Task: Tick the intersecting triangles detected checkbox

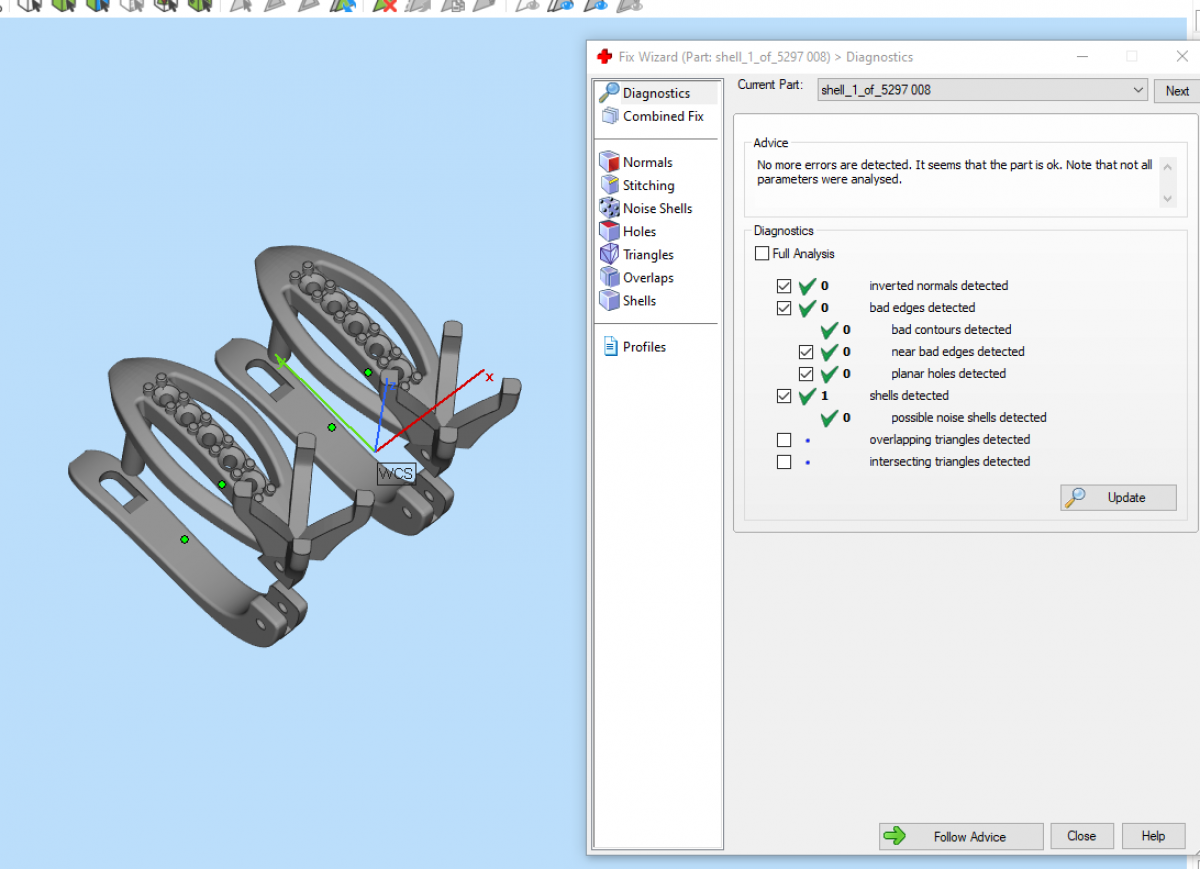Action: 784,462
